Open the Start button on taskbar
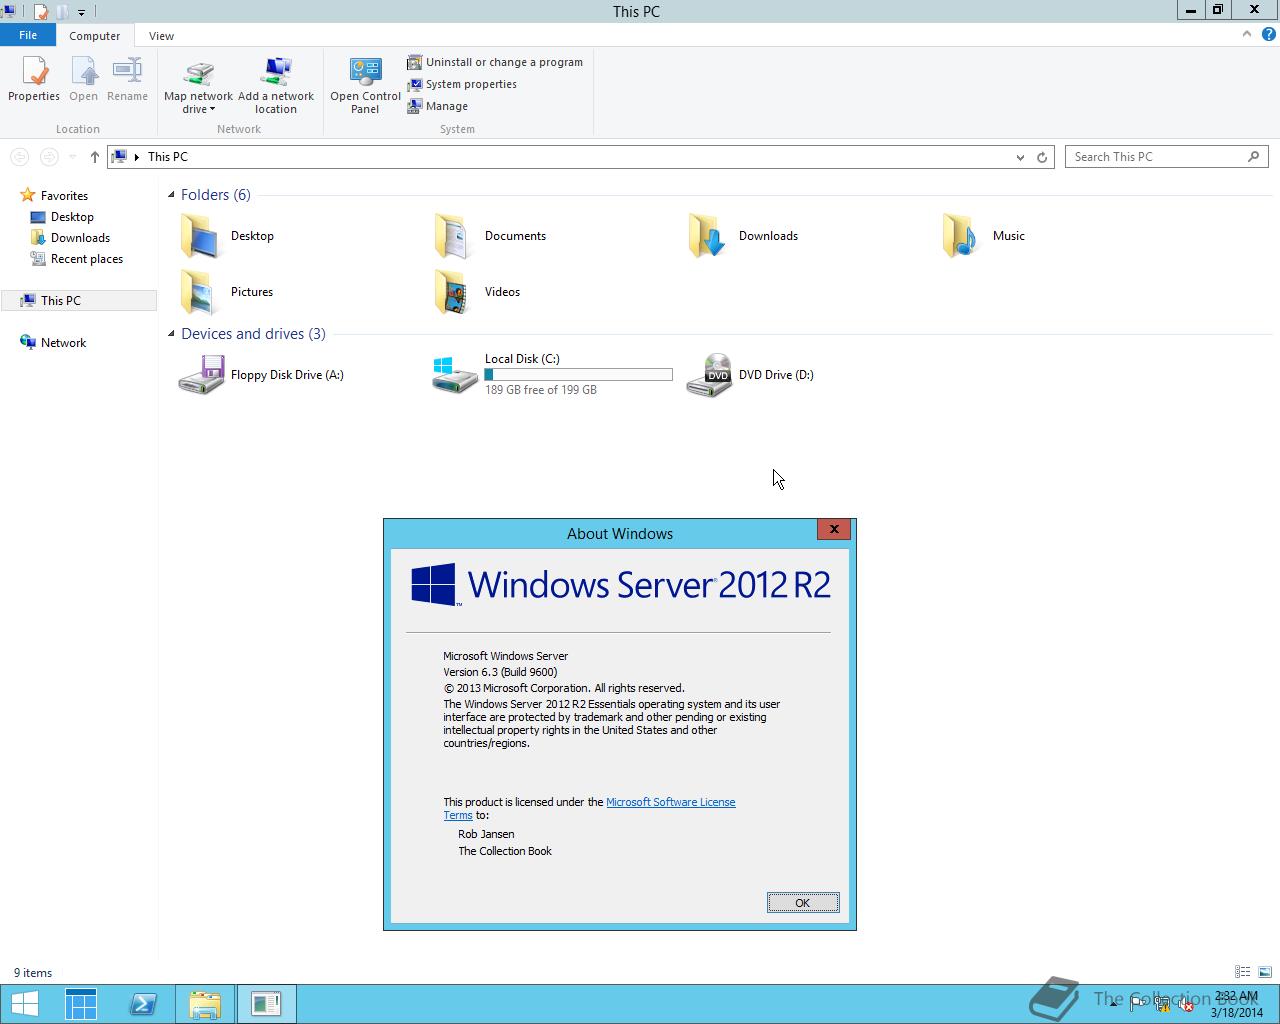The height and width of the screenshot is (1024, 1280). coord(24,1004)
